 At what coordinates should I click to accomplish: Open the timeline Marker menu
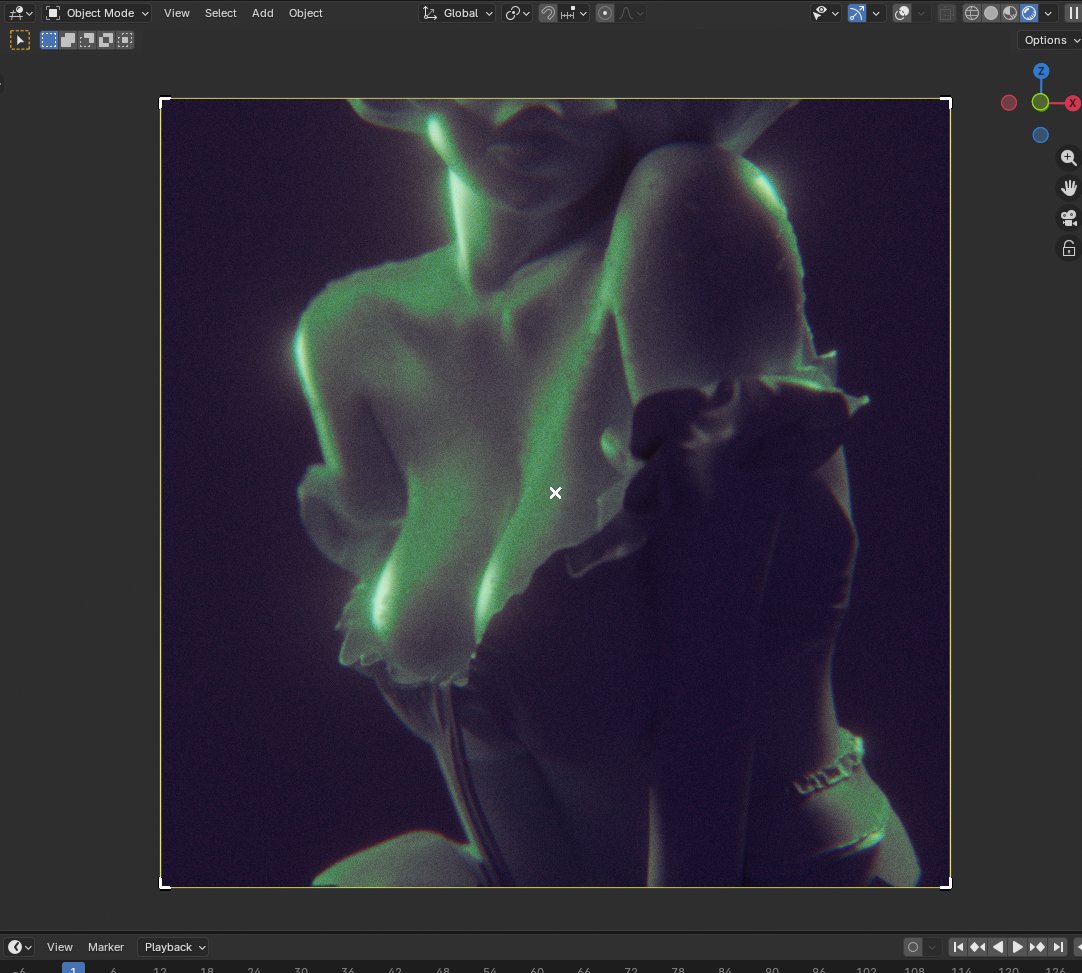click(x=106, y=947)
